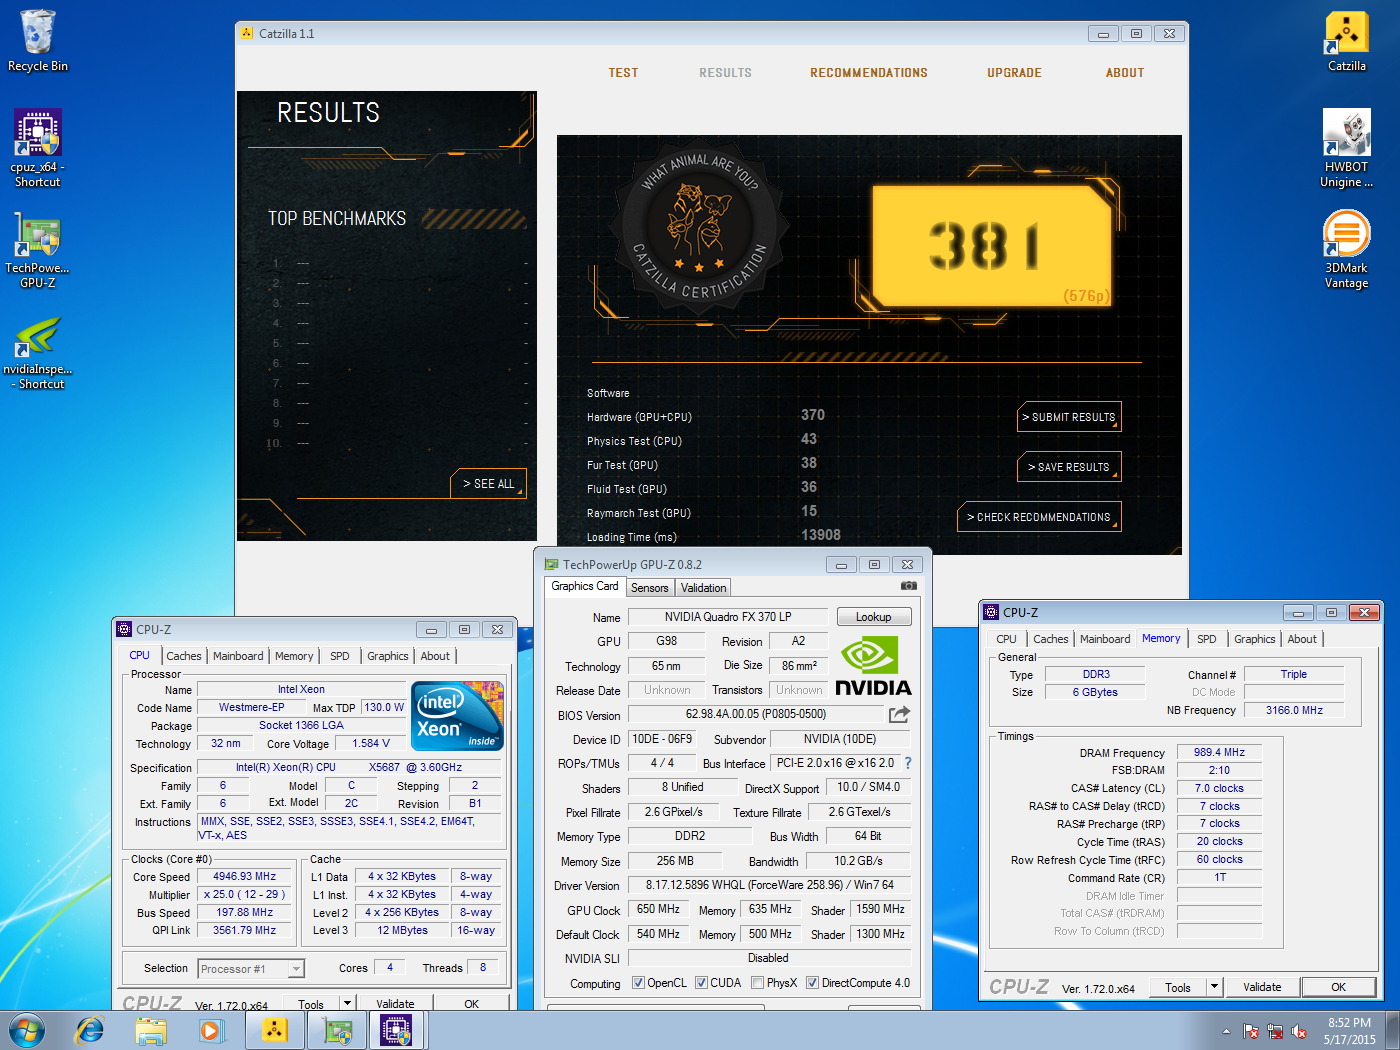The width and height of the screenshot is (1400, 1050).
Task: Launch cpuz_x64 shortcut on desktop
Action: (x=37, y=148)
